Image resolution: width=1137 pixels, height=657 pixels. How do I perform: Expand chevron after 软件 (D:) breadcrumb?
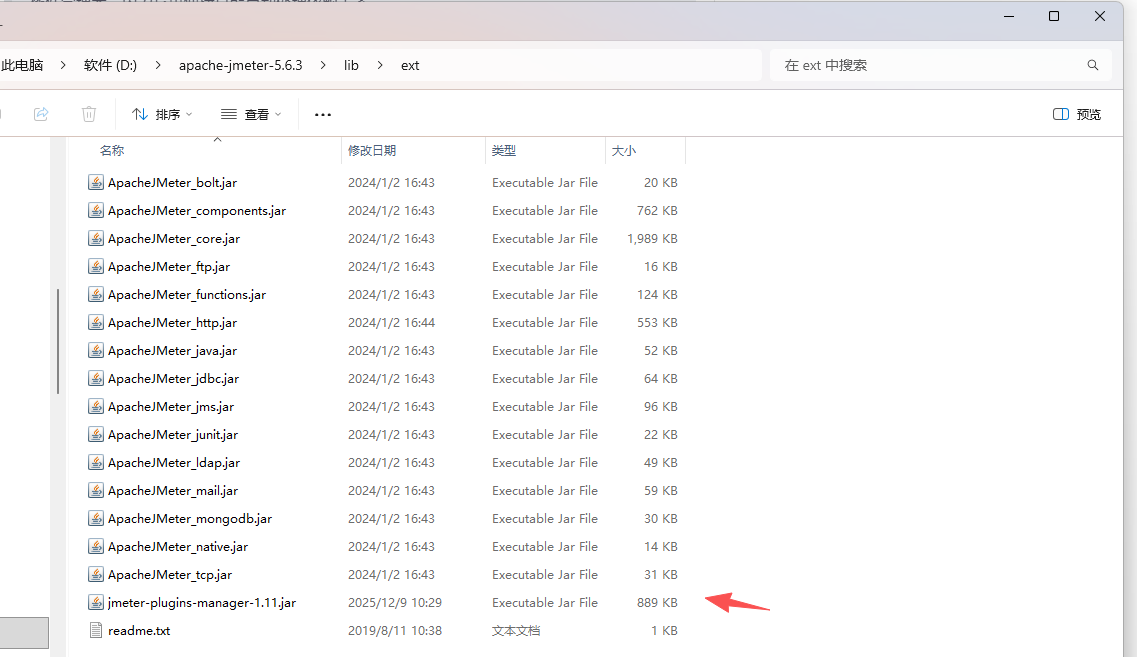pyautogui.click(x=157, y=65)
